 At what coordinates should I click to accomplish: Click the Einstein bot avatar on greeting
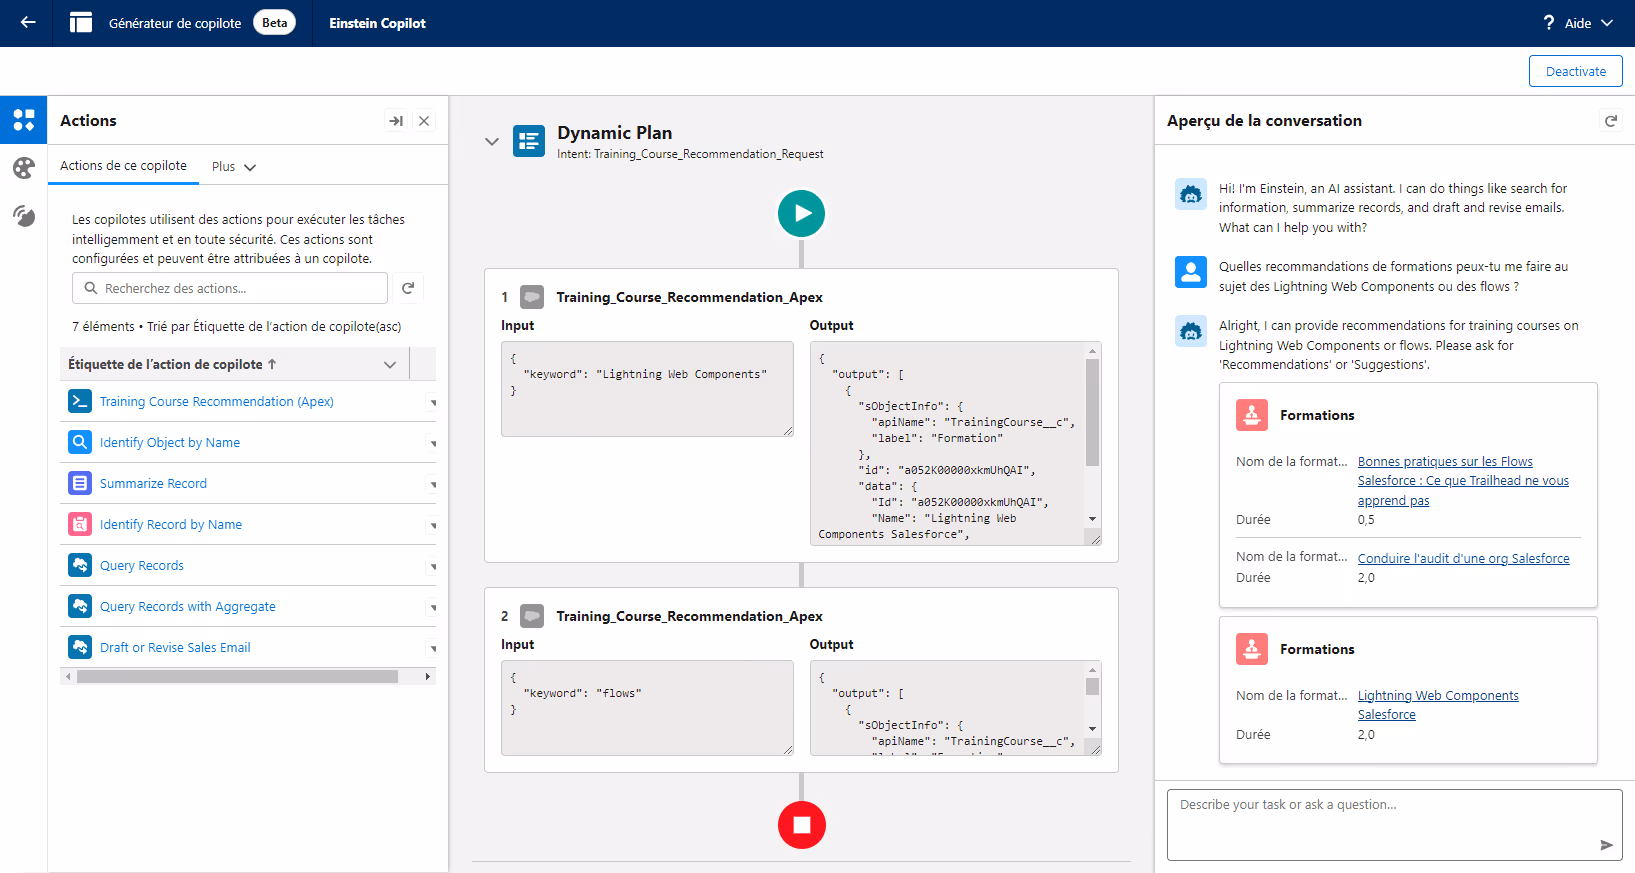[1191, 194]
